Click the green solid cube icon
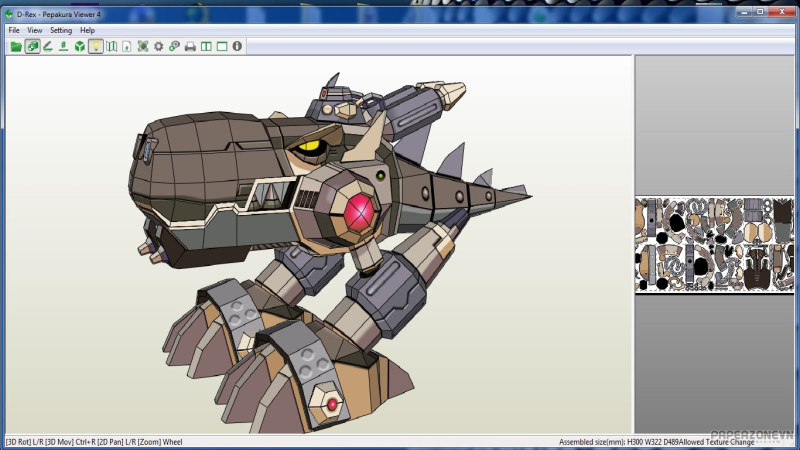800x450 pixels. (x=80, y=46)
